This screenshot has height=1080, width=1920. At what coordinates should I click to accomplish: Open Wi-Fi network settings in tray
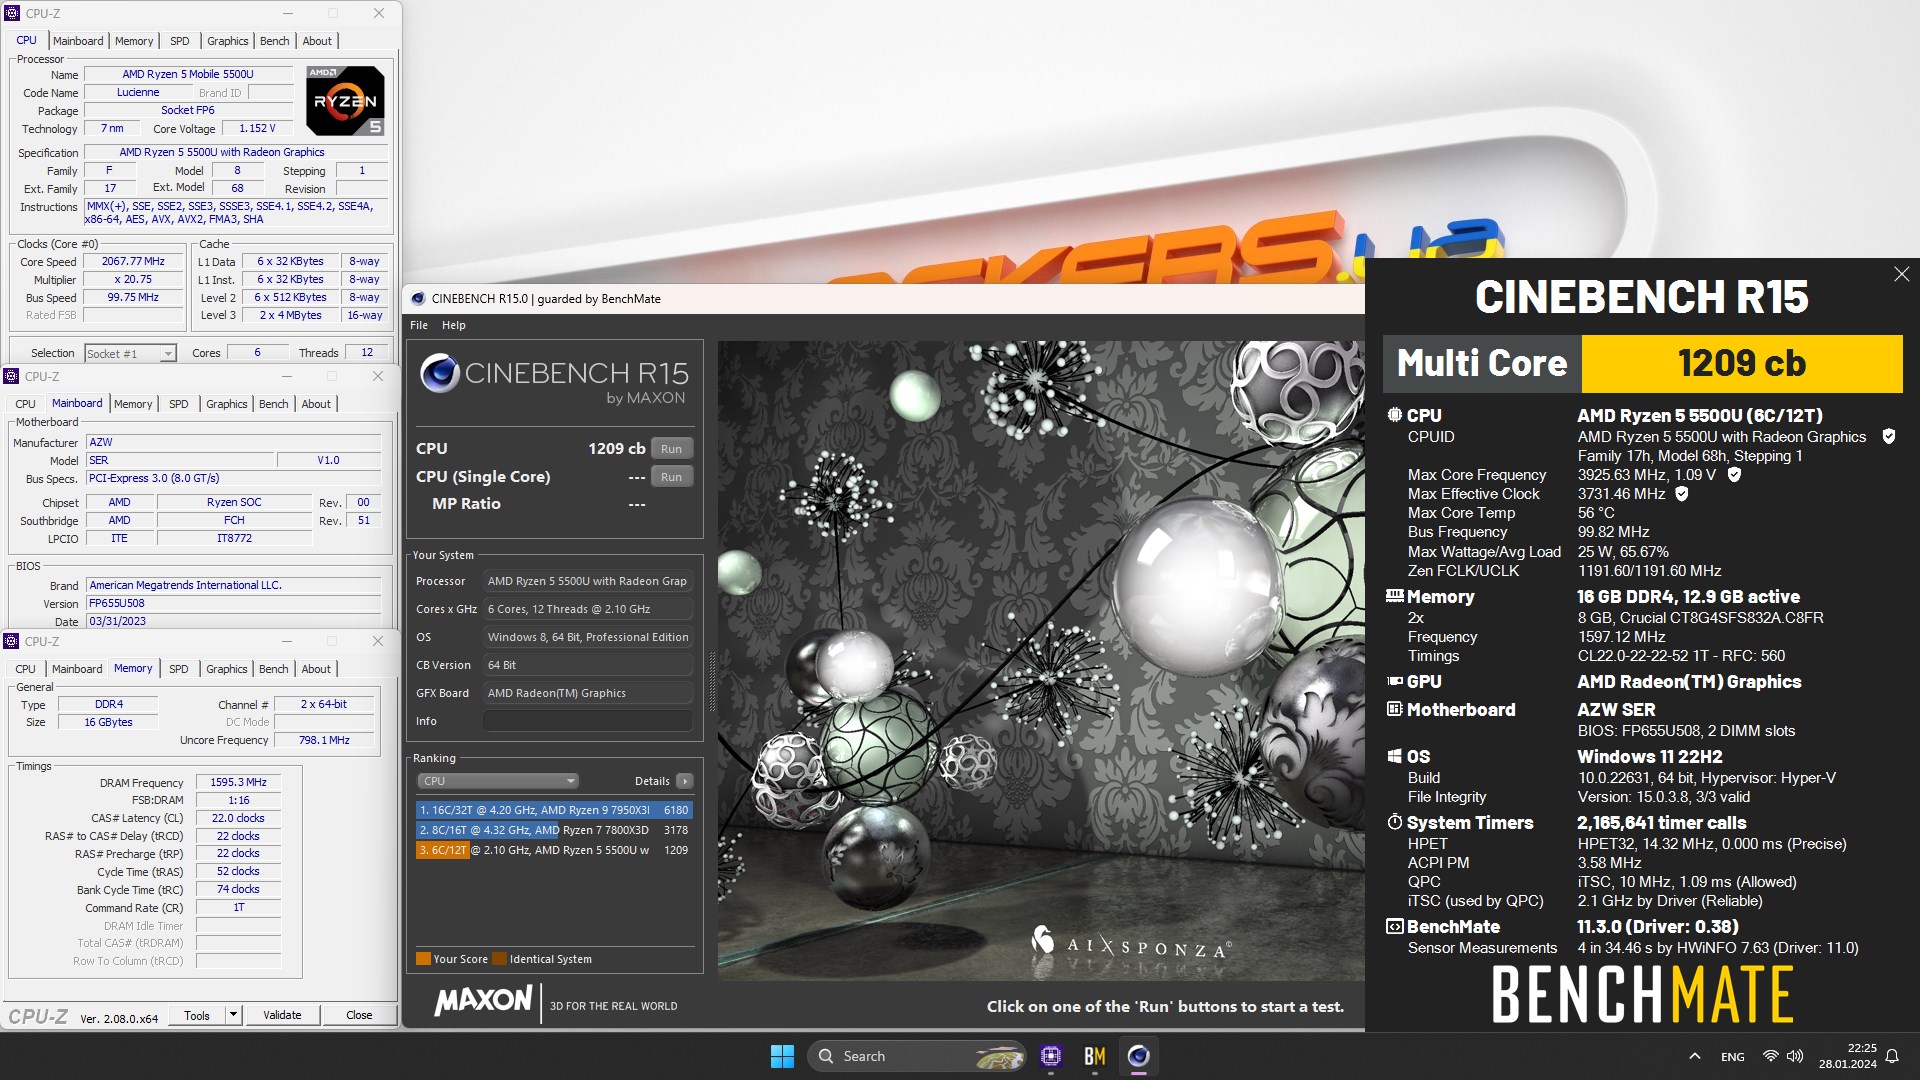pyautogui.click(x=1770, y=1056)
